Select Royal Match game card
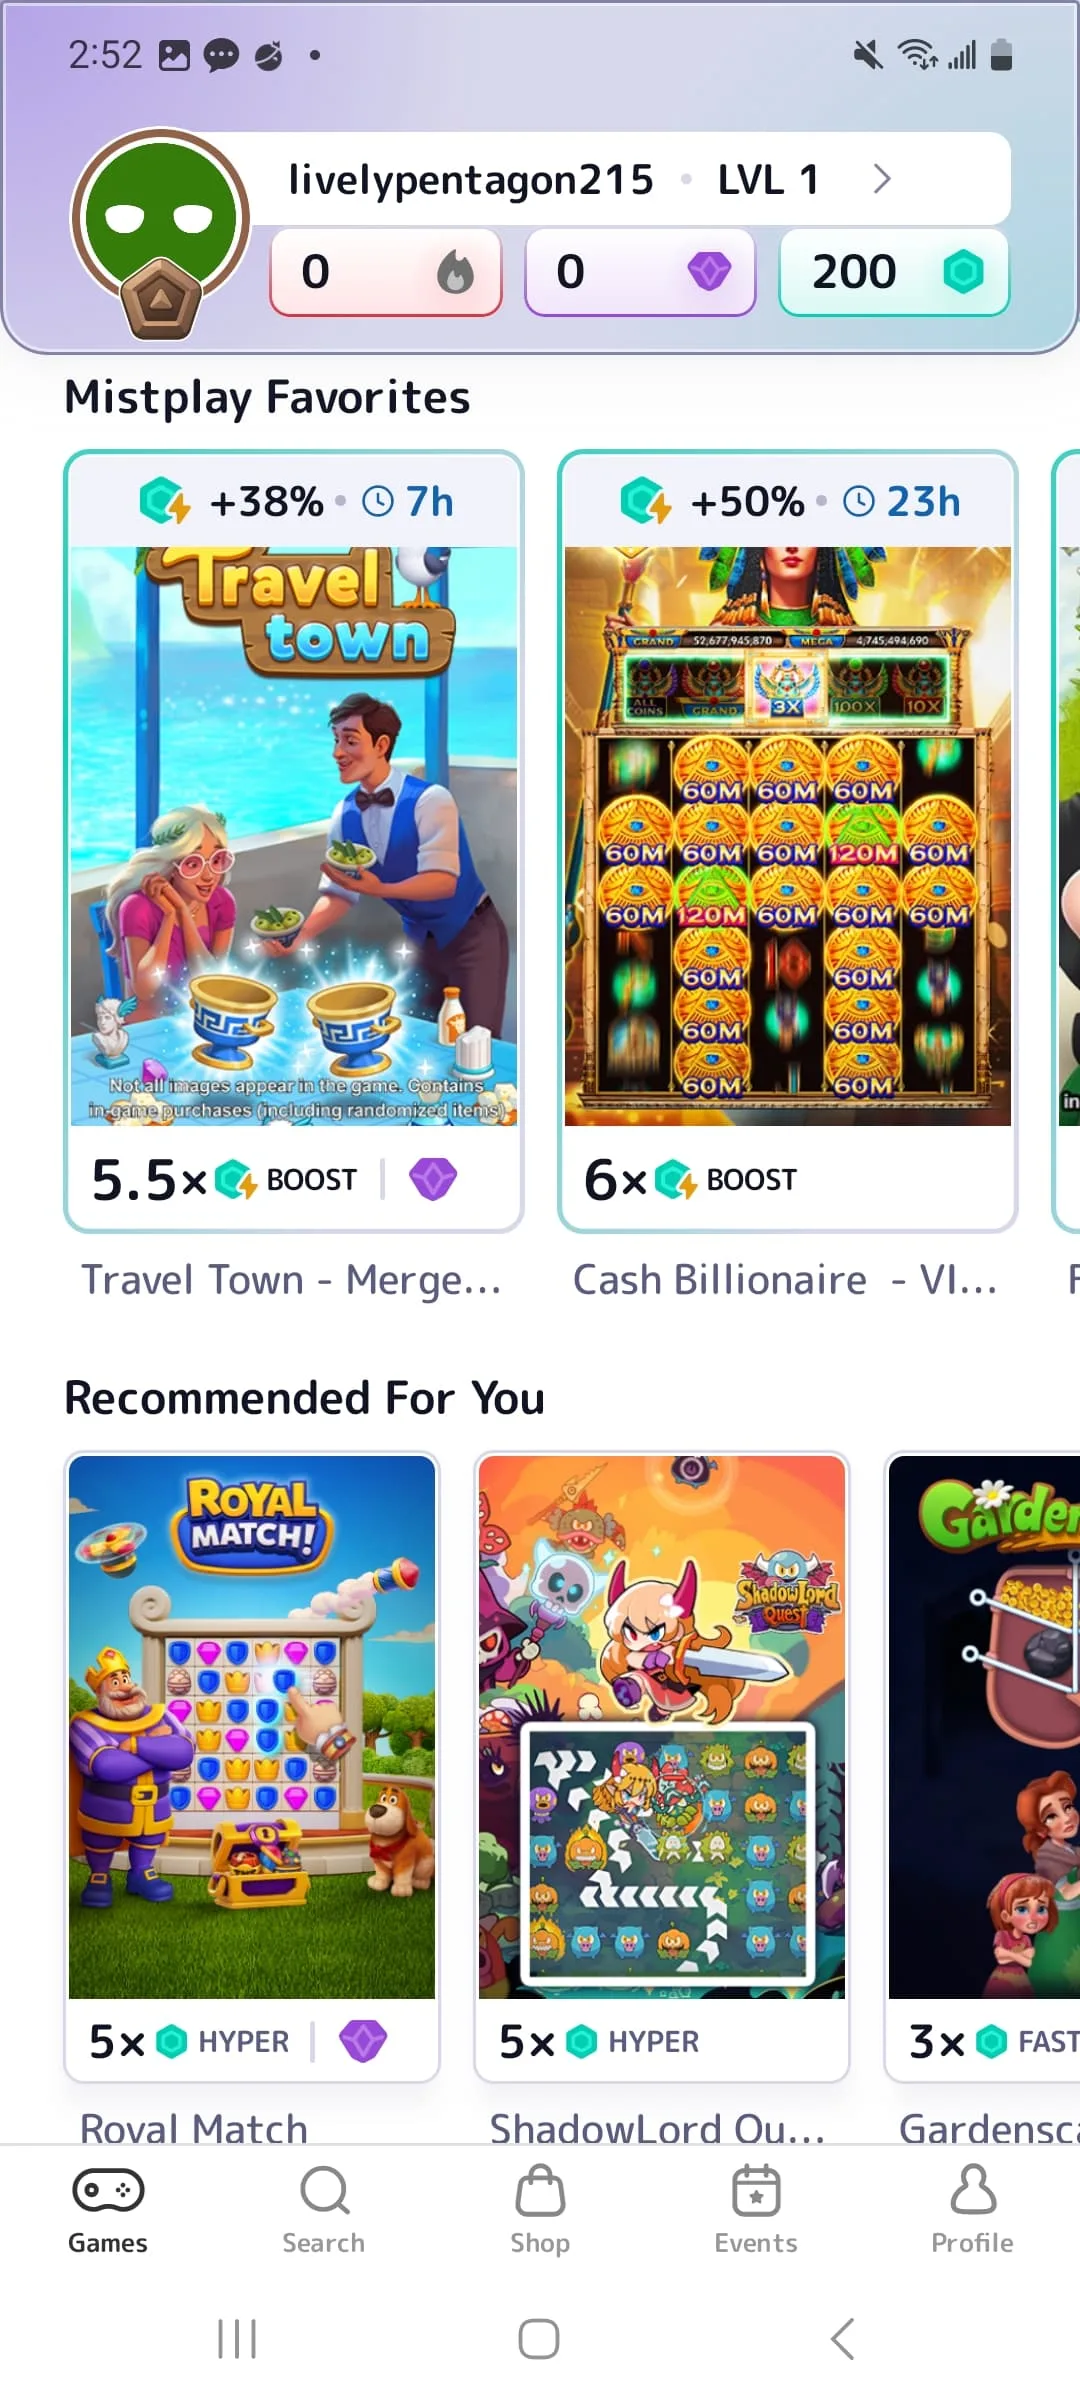 click(252, 1766)
